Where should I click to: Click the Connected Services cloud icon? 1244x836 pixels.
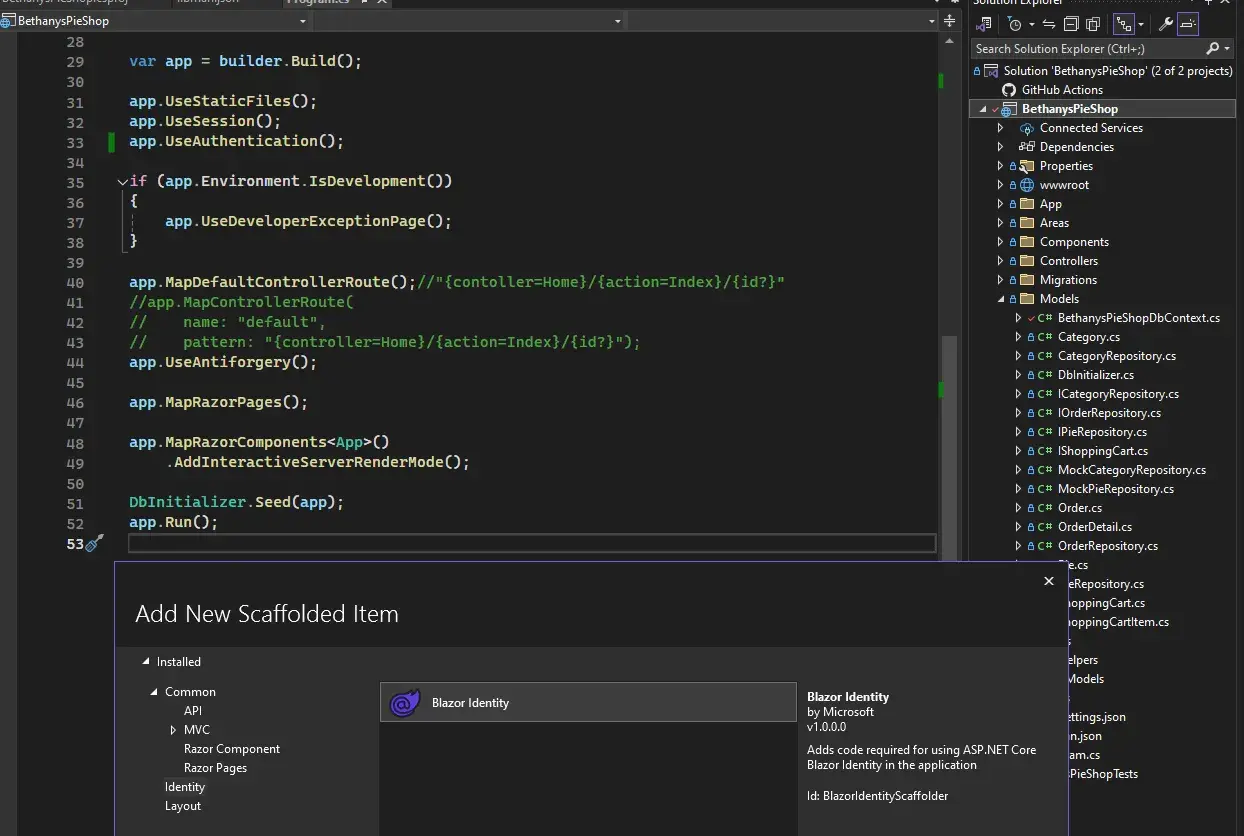[x=1026, y=128]
